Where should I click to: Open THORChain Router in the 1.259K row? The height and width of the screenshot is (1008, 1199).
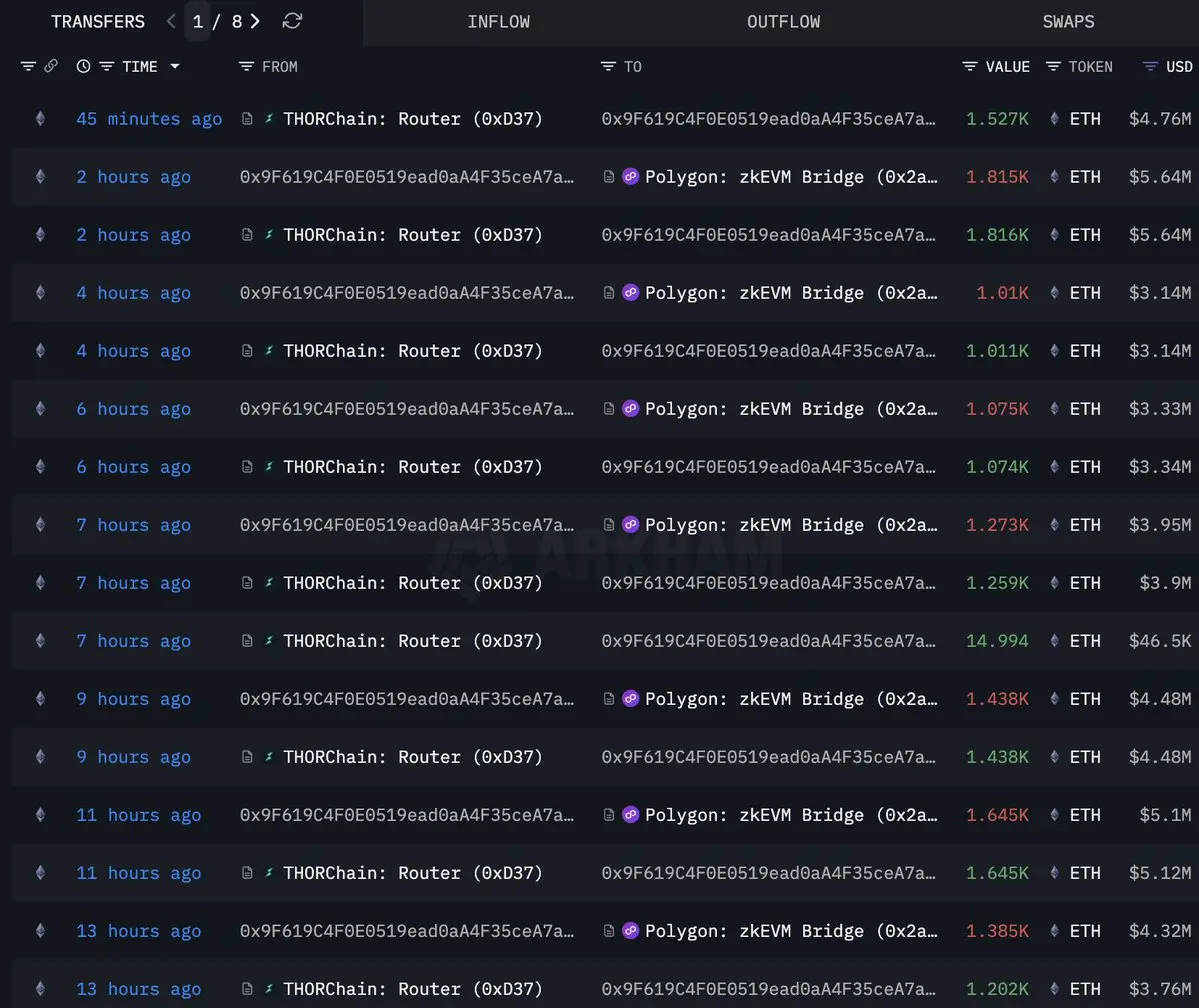pos(413,584)
